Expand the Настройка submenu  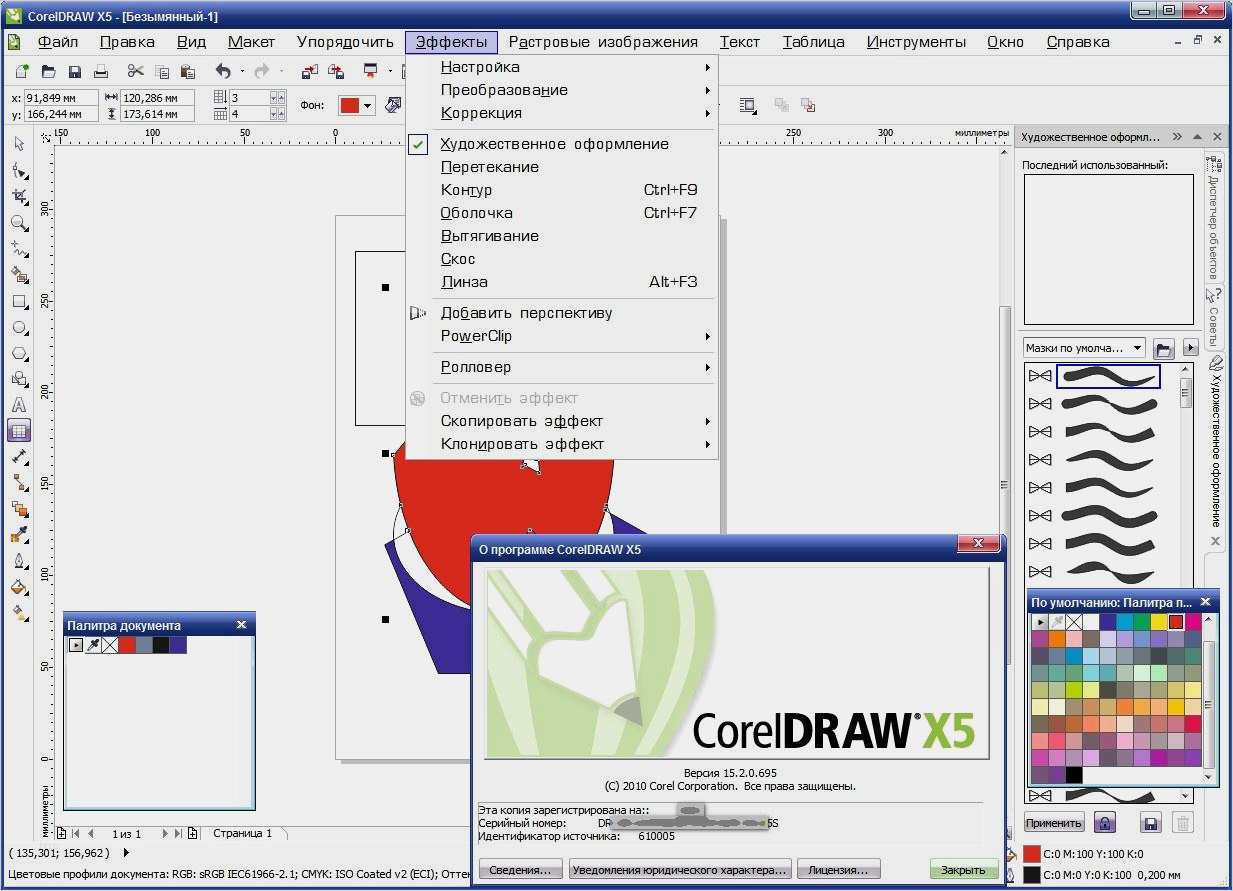(562, 67)
